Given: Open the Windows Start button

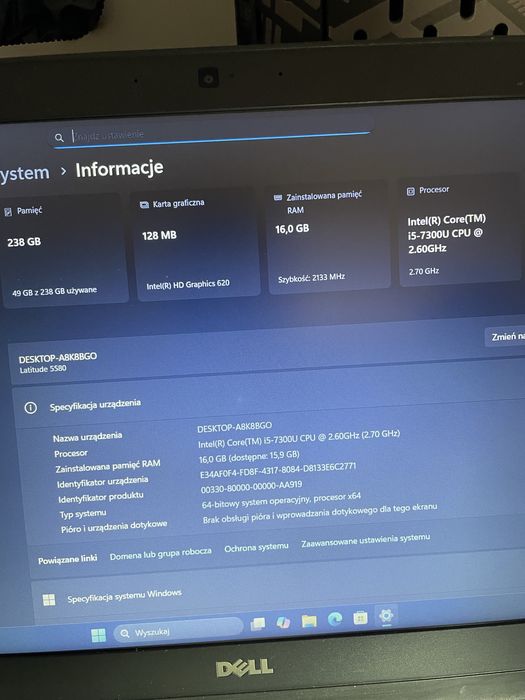Looking at the screenshot, I should pos(98,634).
